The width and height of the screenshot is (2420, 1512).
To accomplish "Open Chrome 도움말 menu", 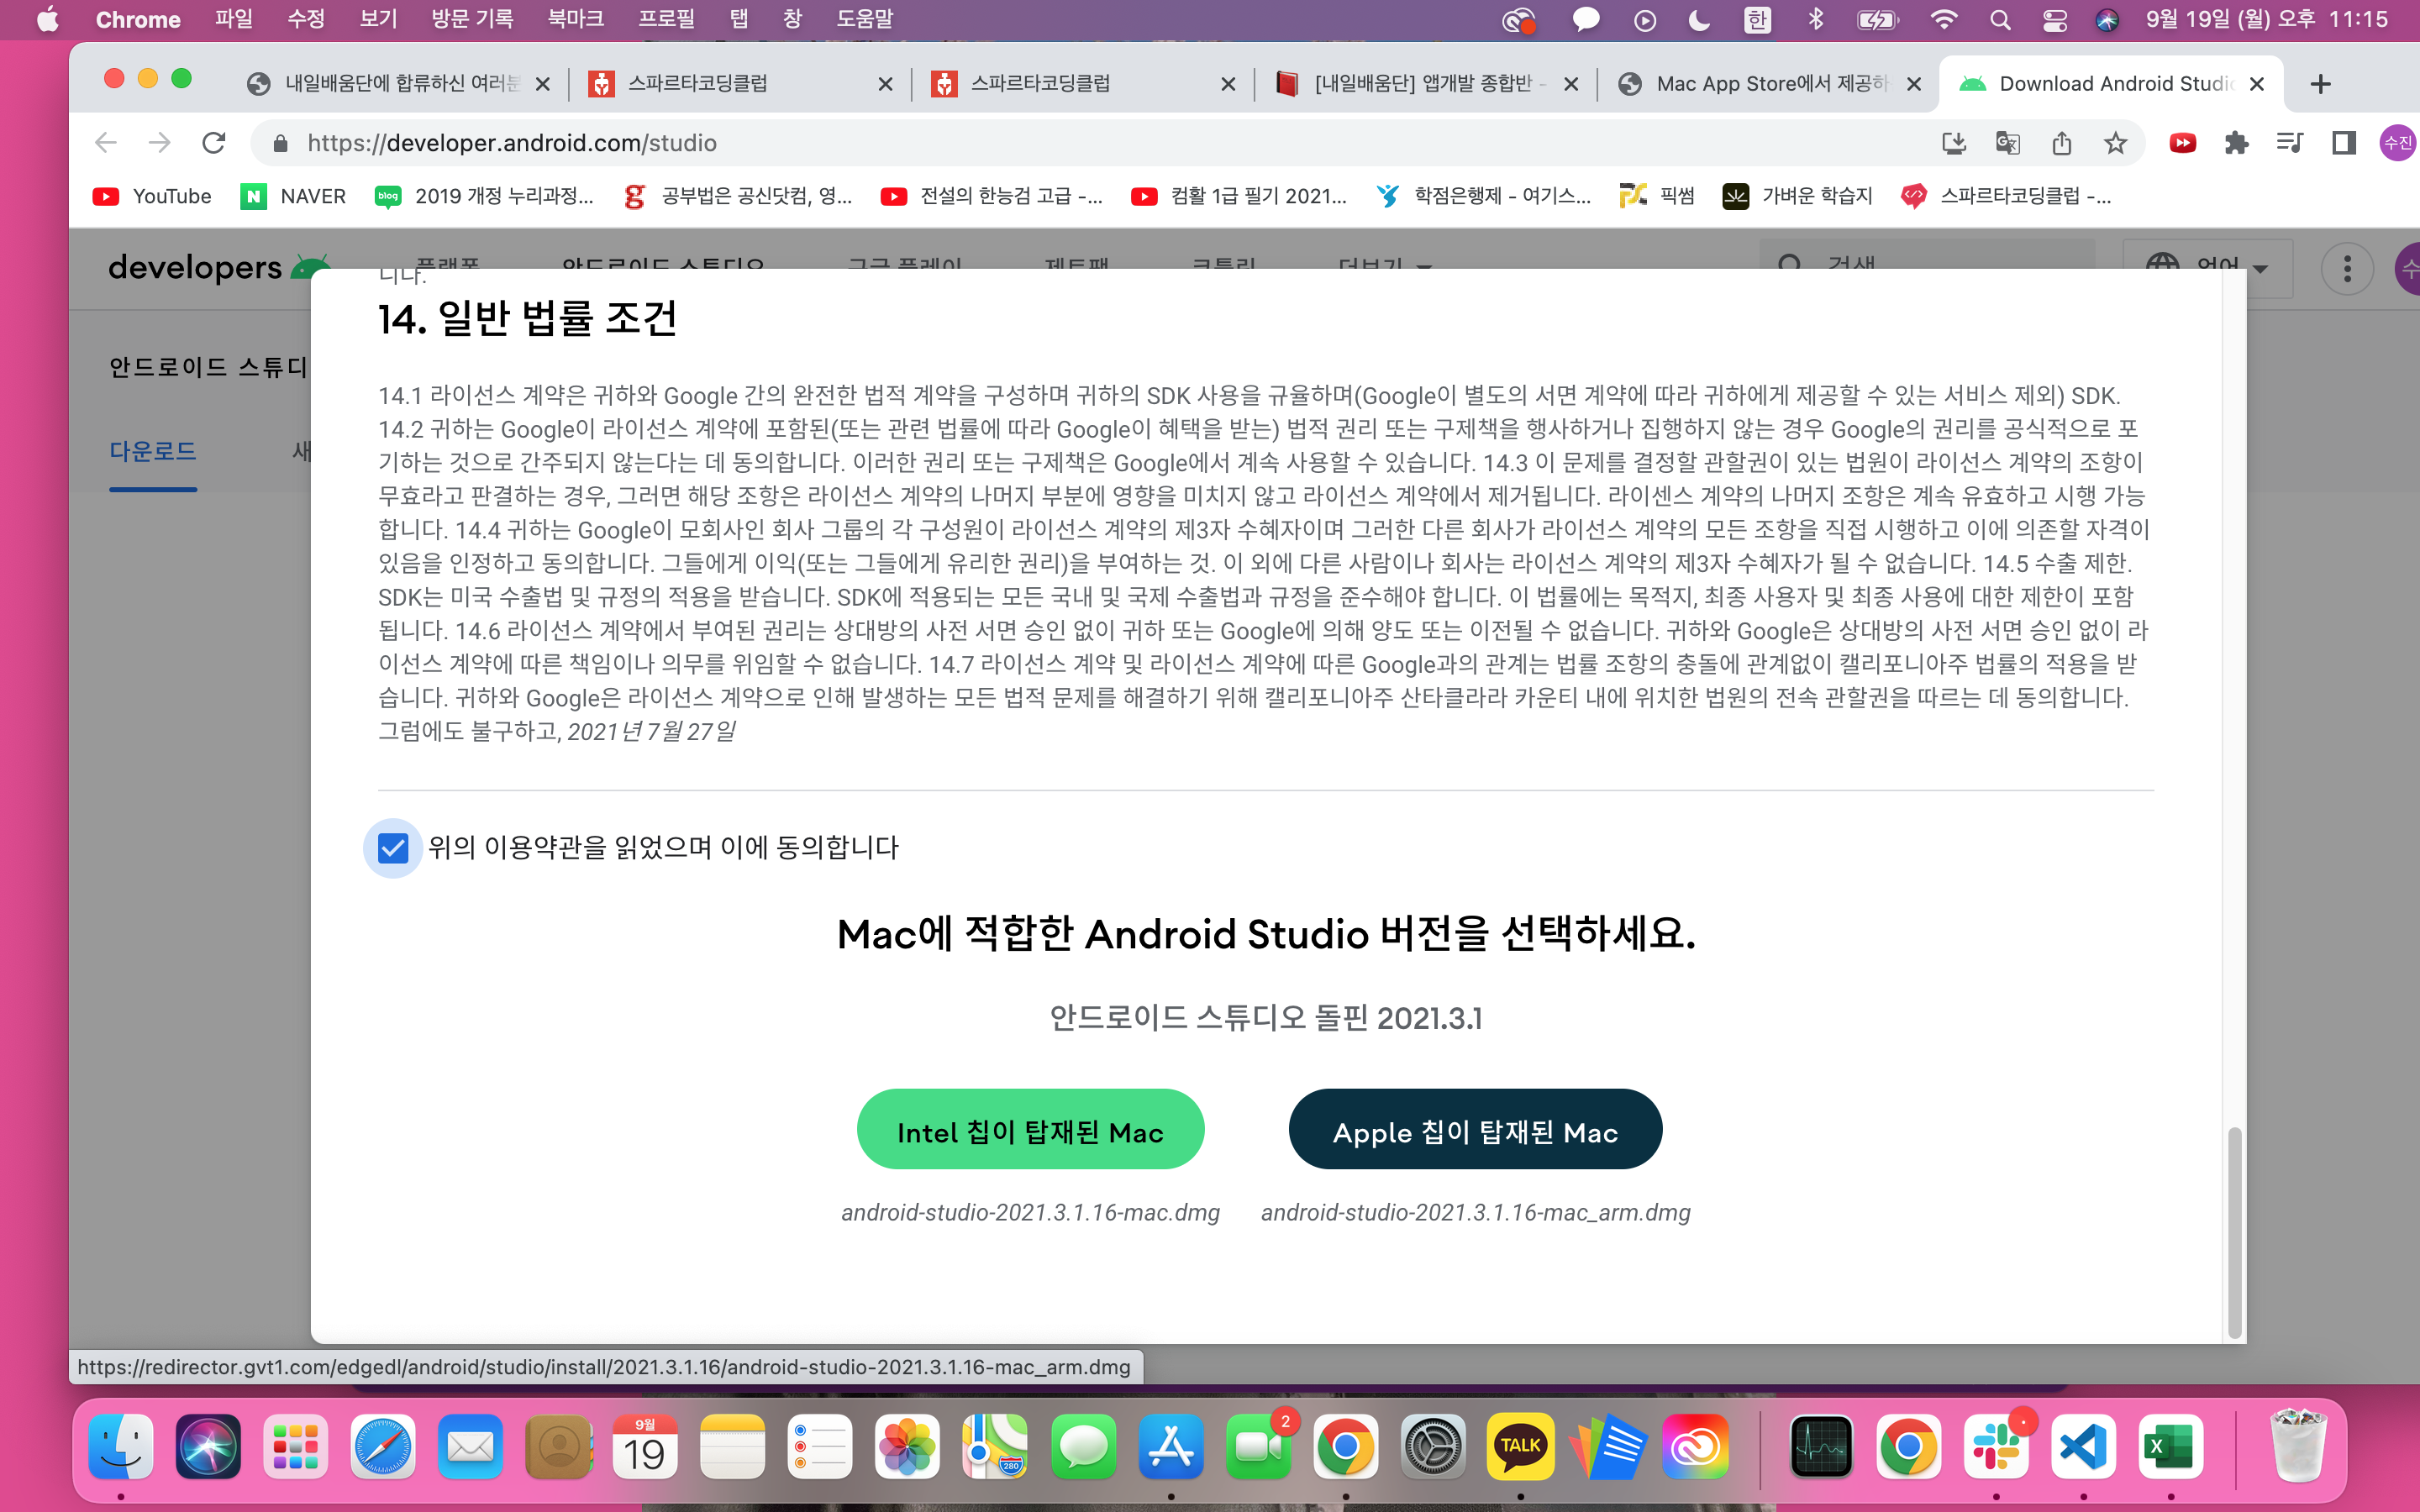I will tap(865, 19).
